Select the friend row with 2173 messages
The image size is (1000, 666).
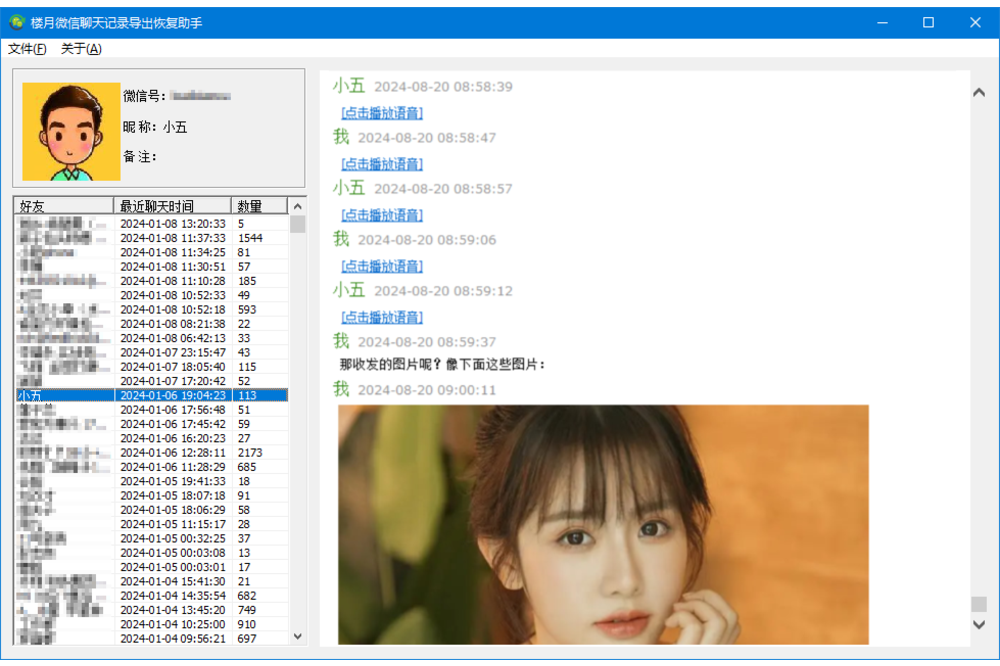(150, 453)
